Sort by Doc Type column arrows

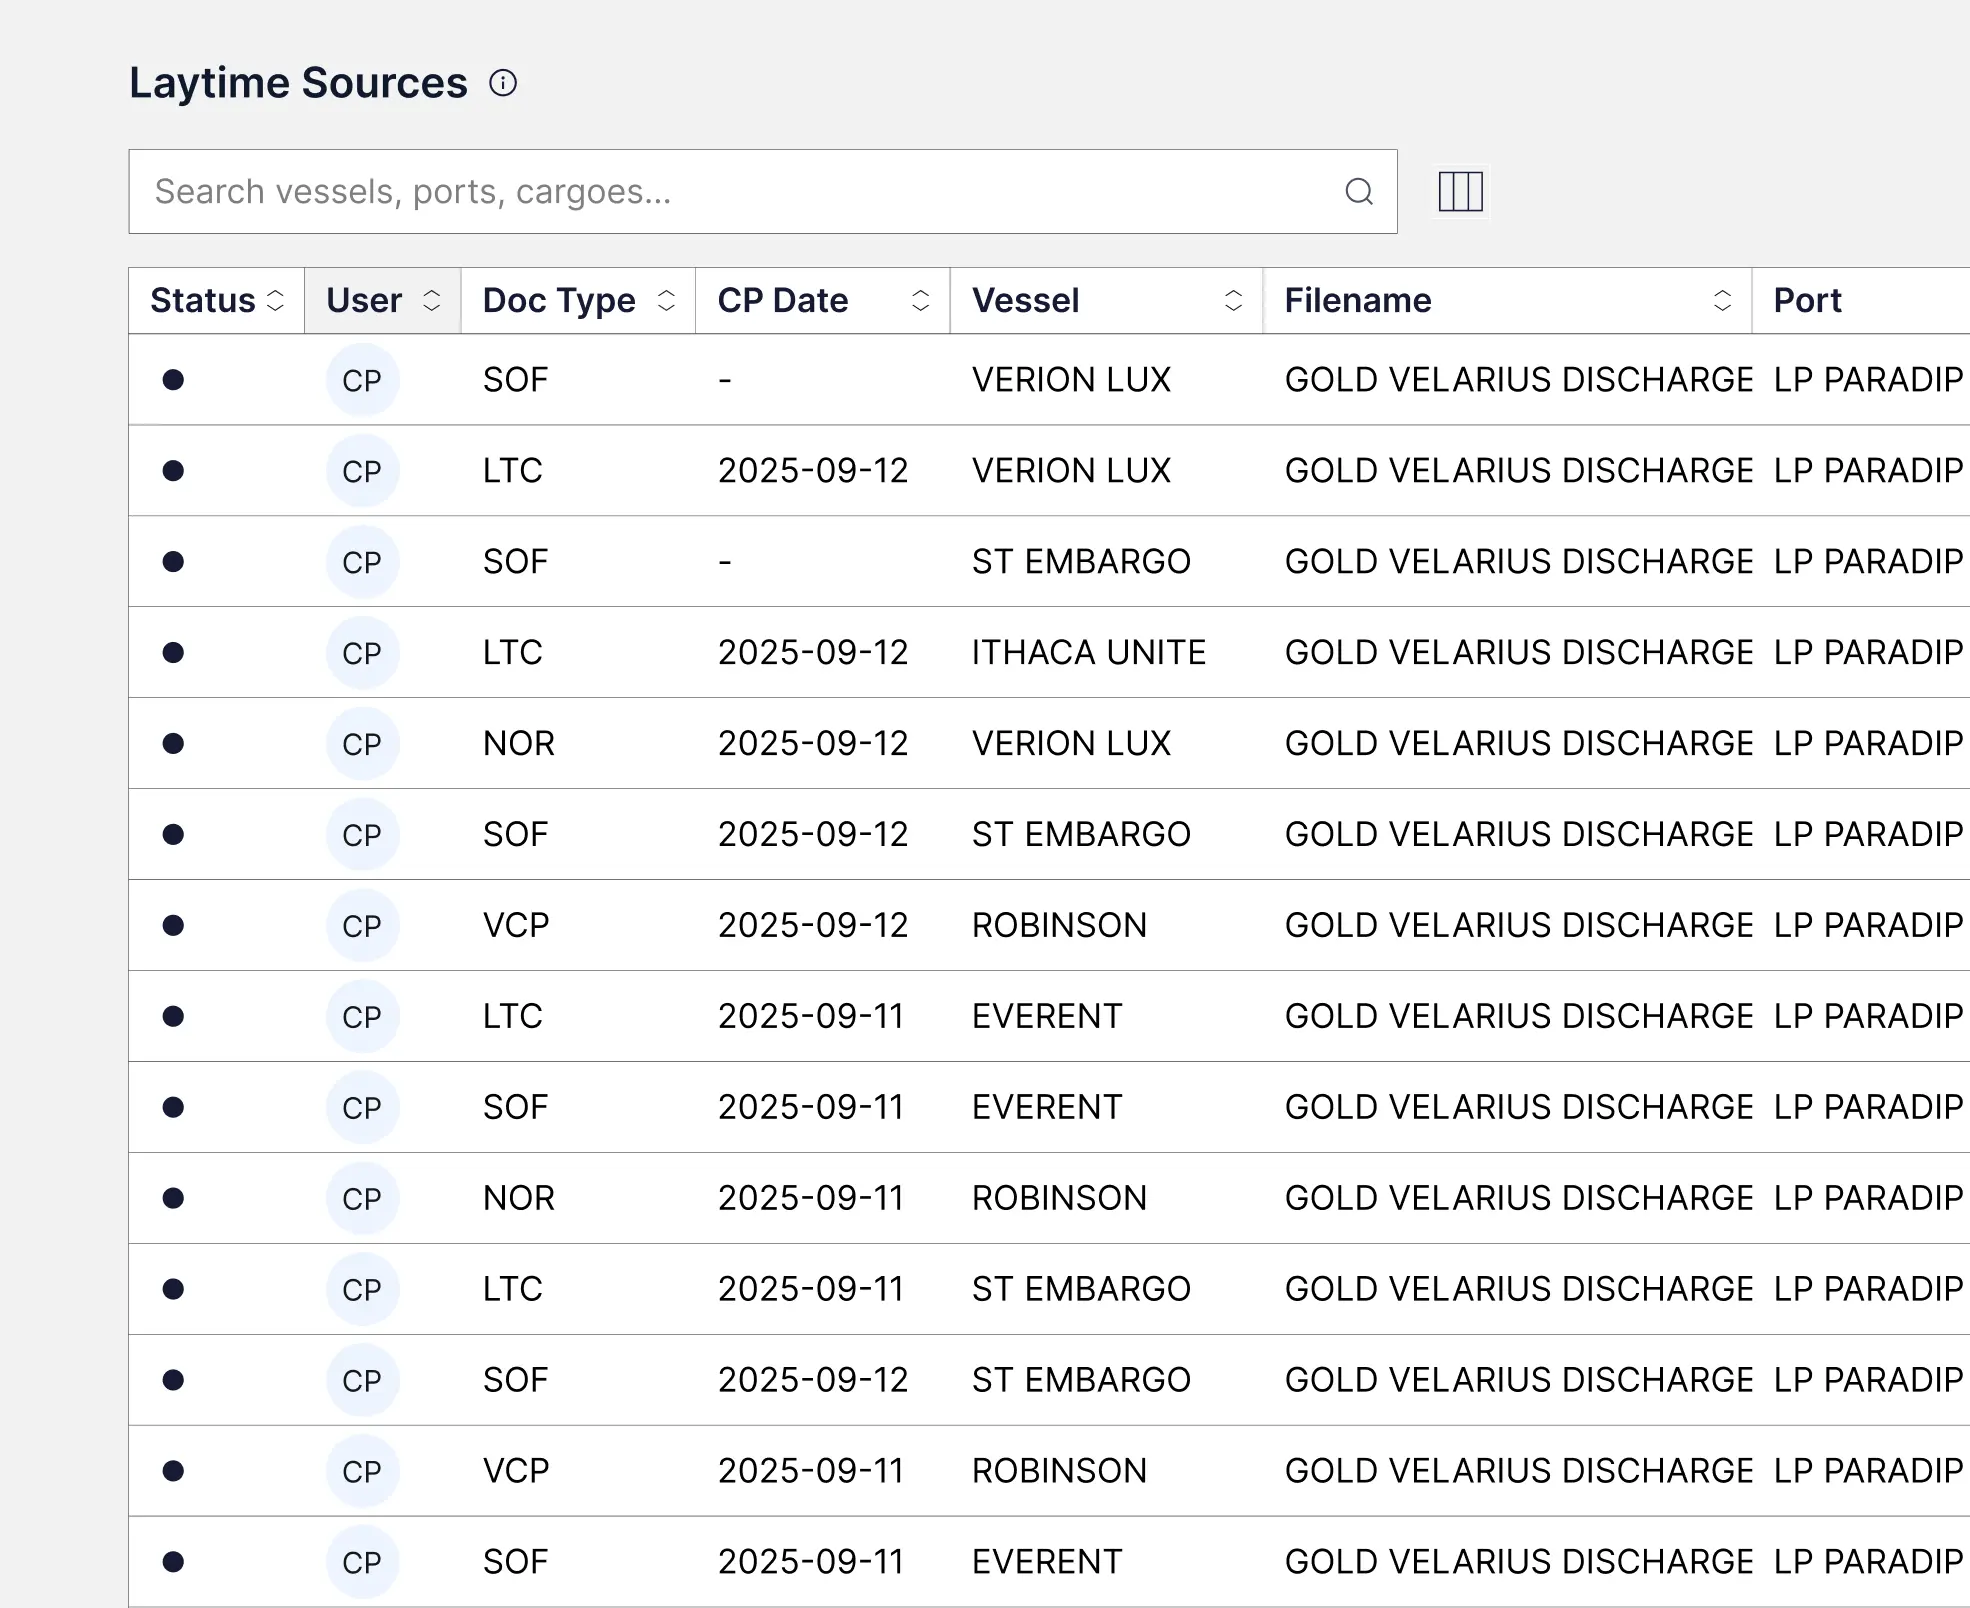[x=666, y=301]
